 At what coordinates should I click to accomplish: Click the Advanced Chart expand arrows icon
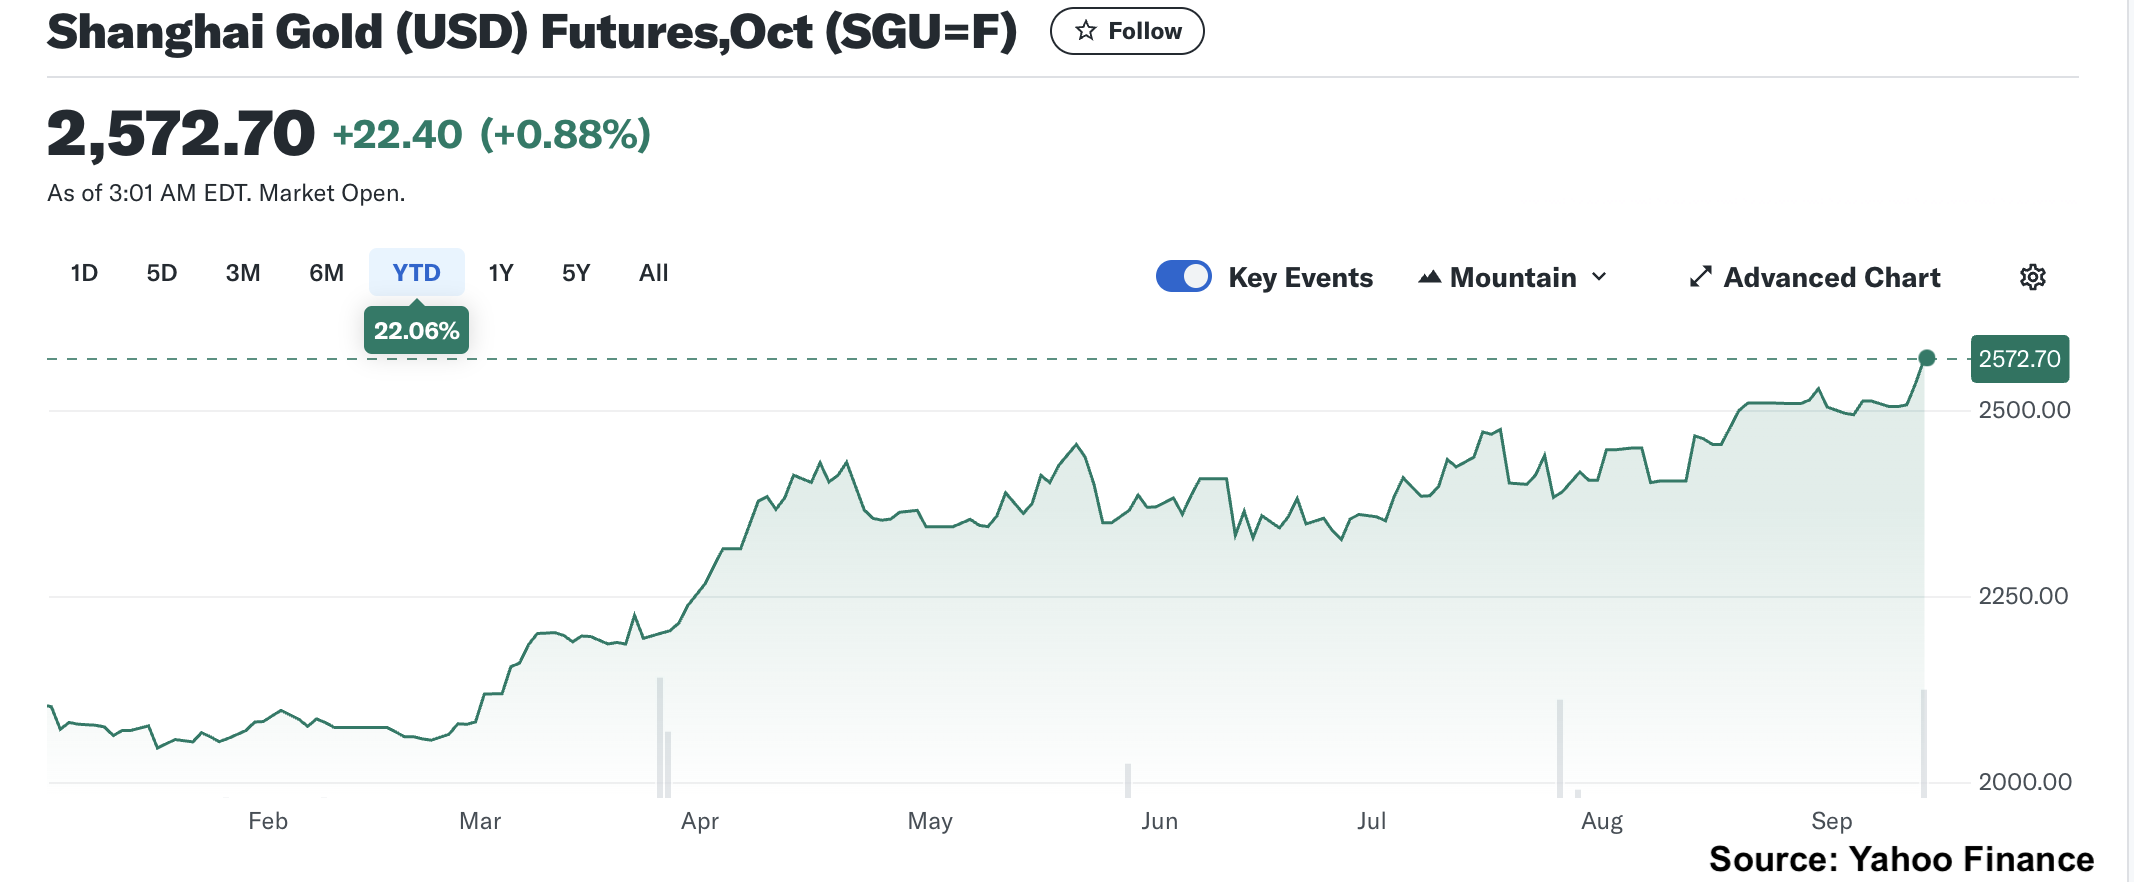[1700, 277]
